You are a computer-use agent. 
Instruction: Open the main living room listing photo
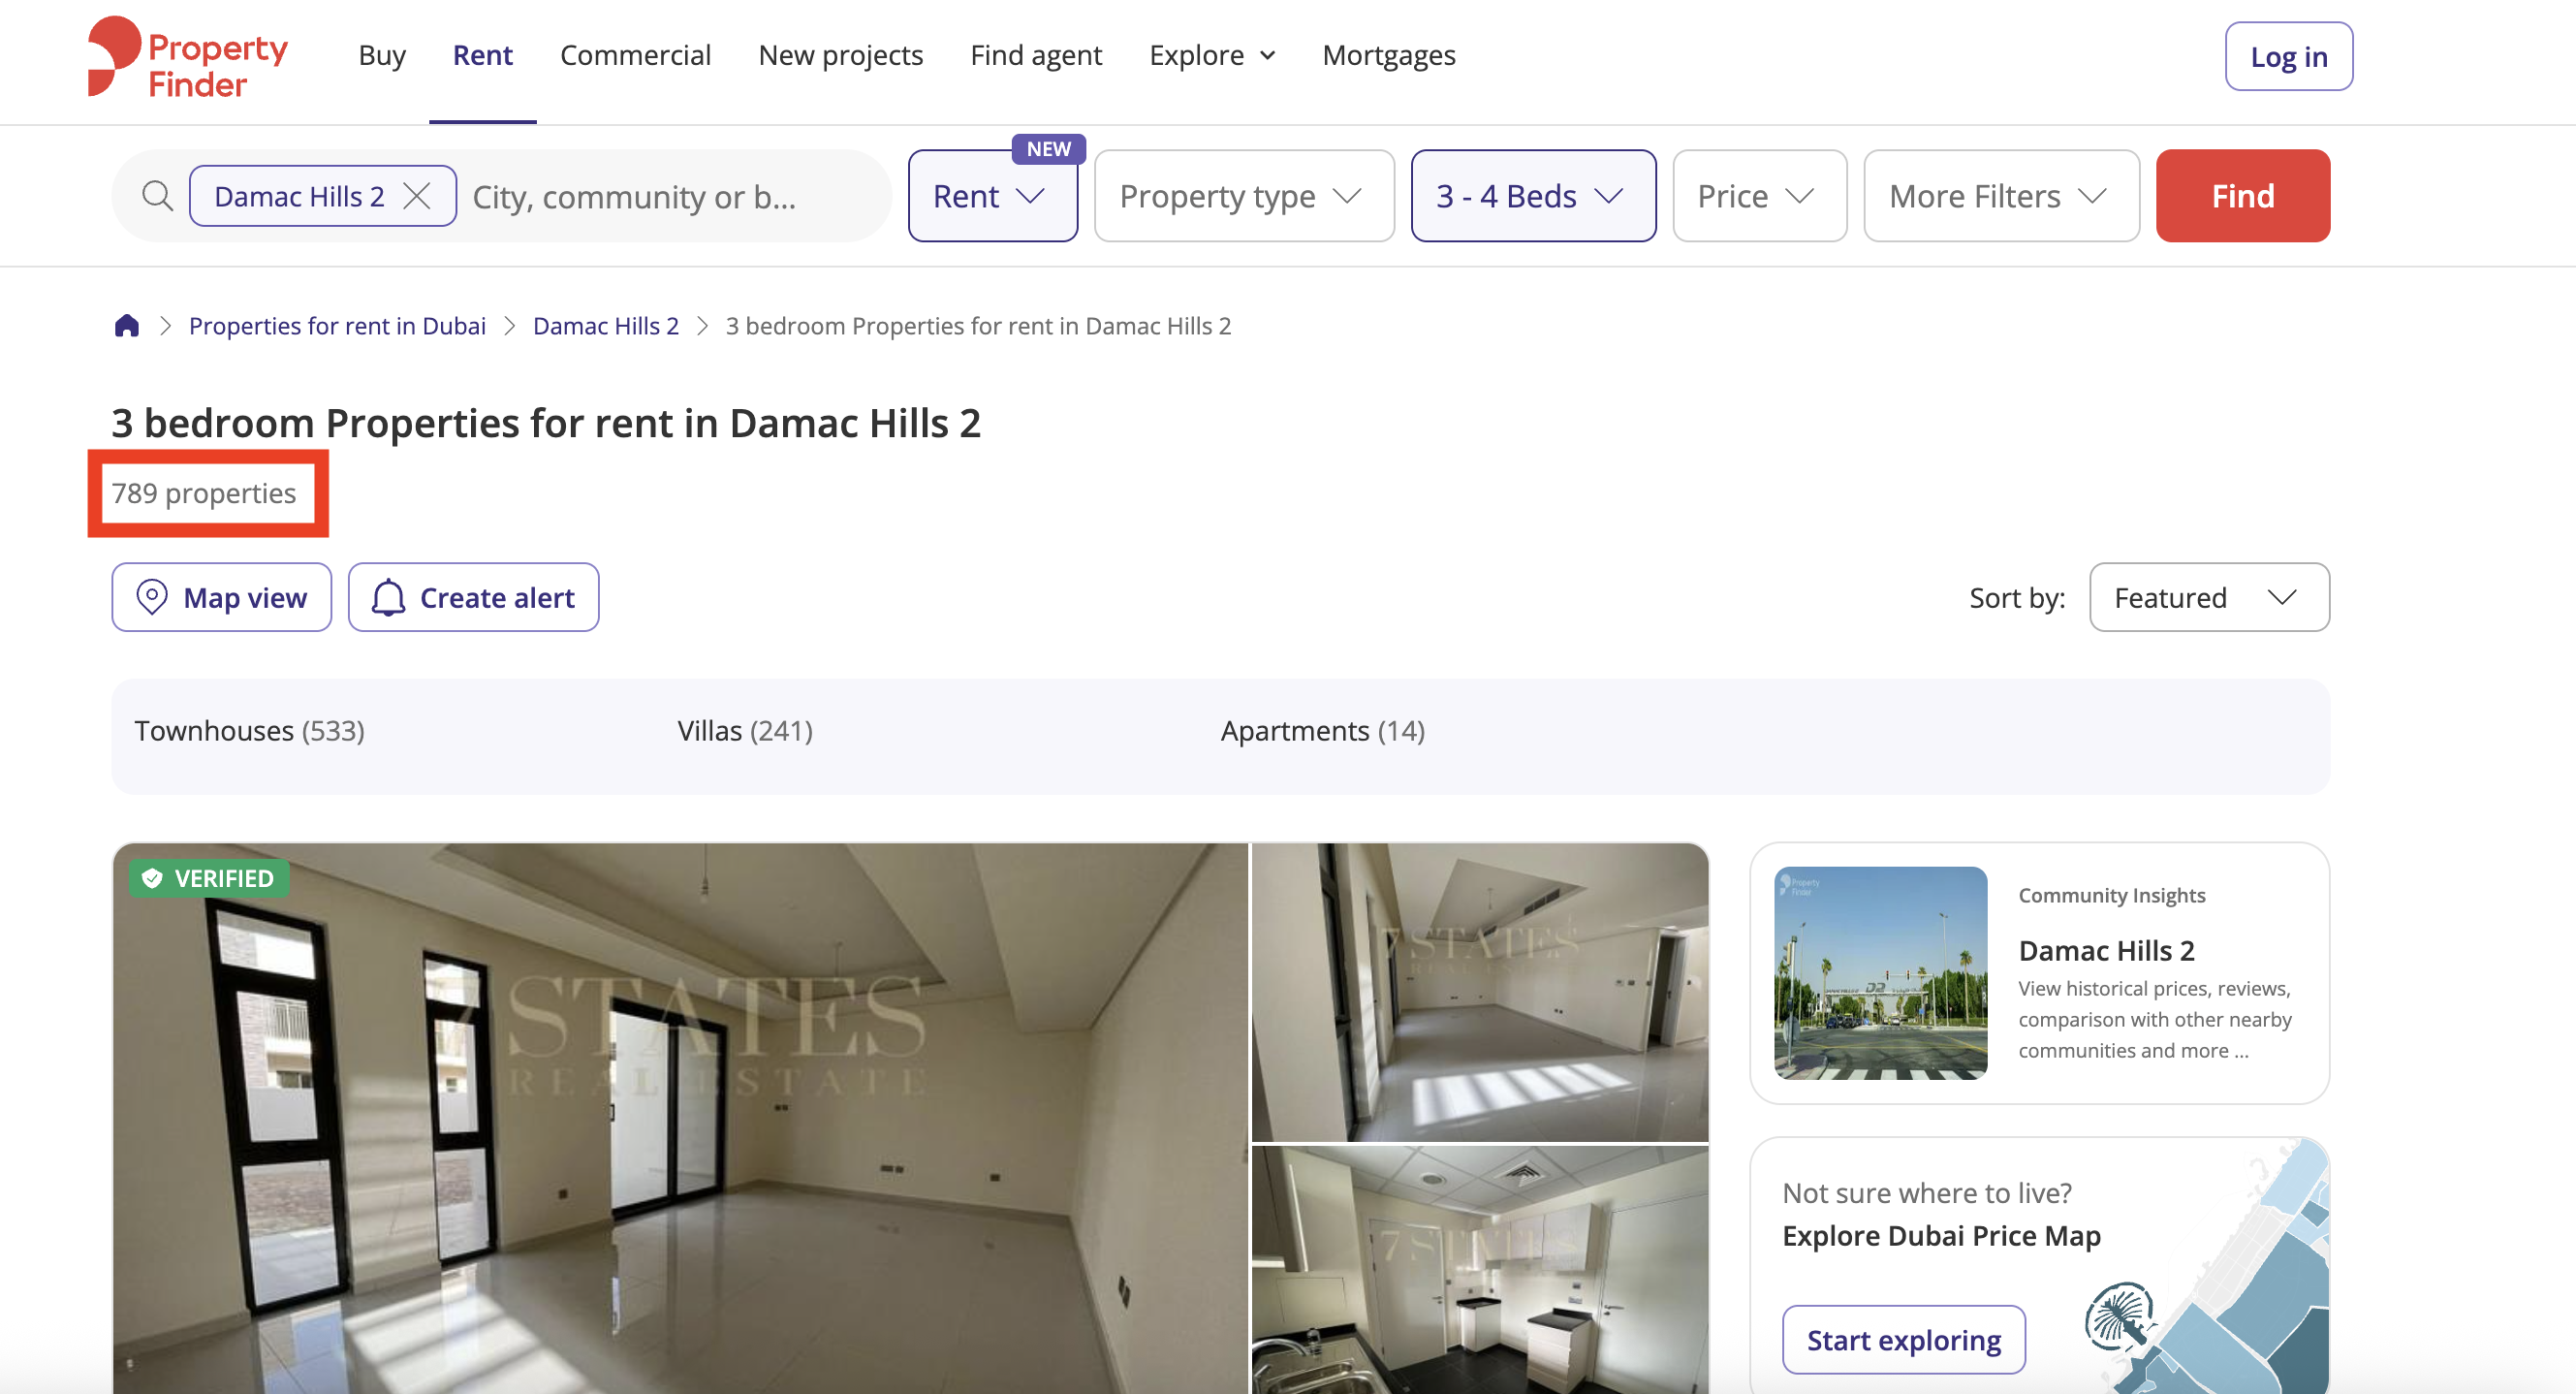[680, 1118]
